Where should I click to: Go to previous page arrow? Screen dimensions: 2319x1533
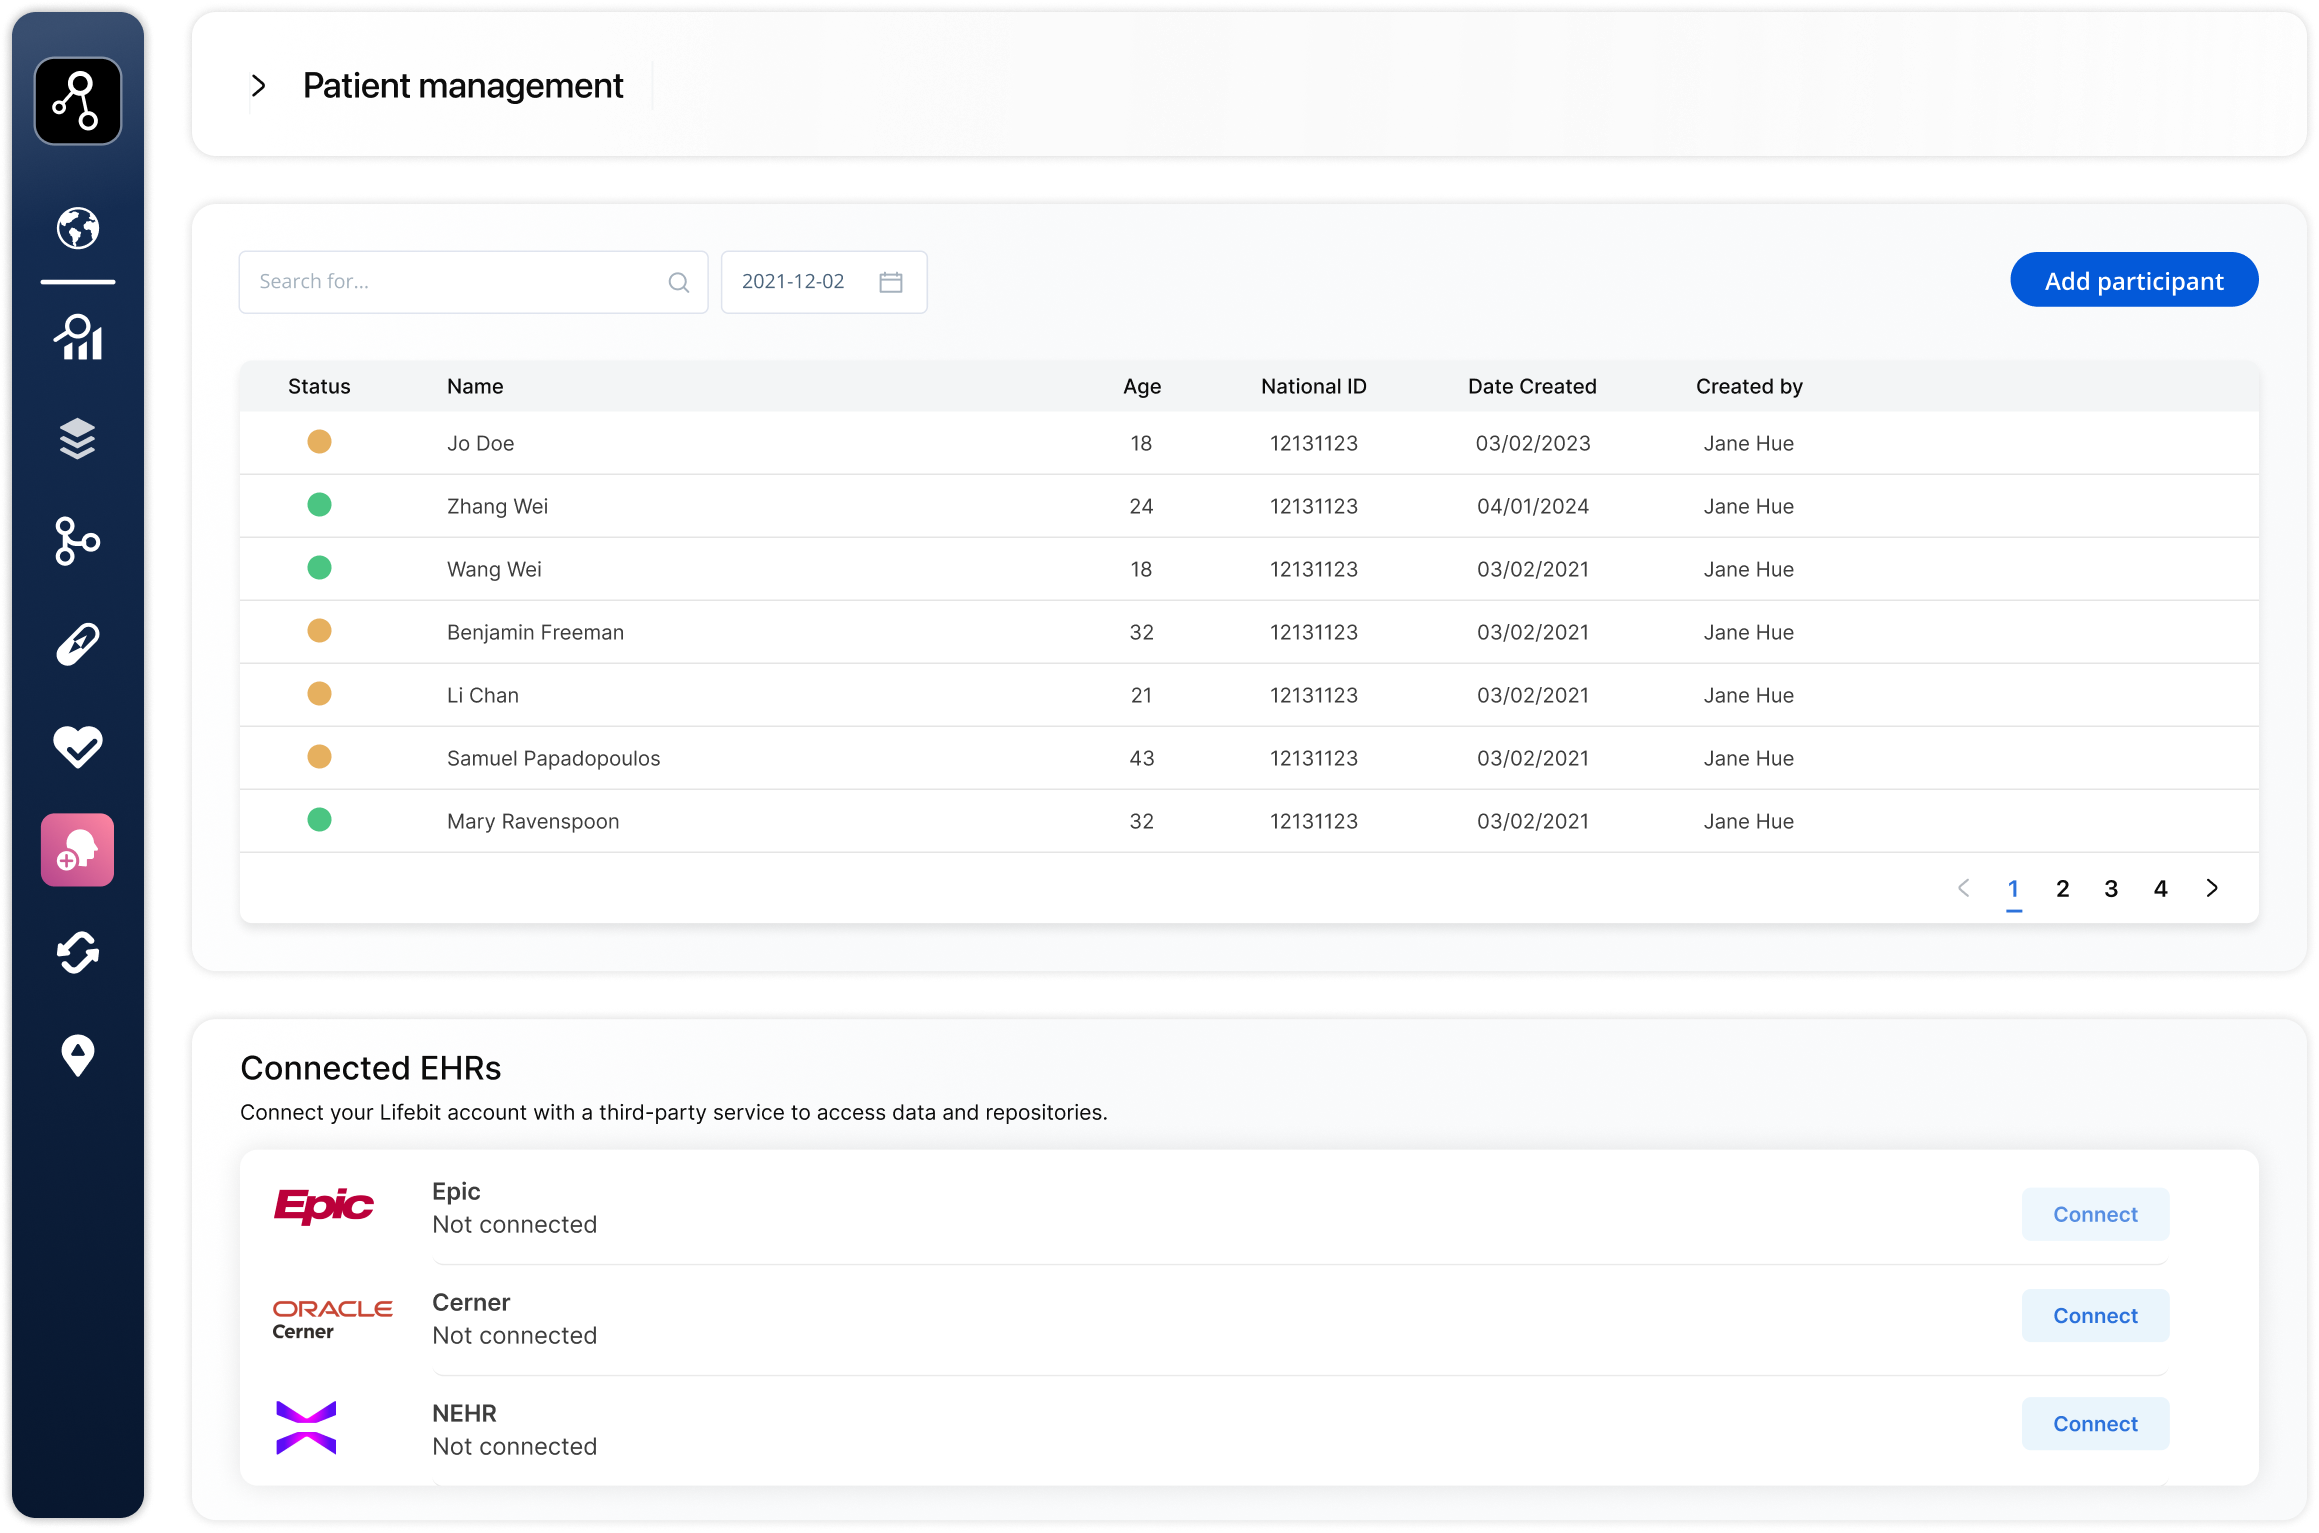tap(1964, 888)
